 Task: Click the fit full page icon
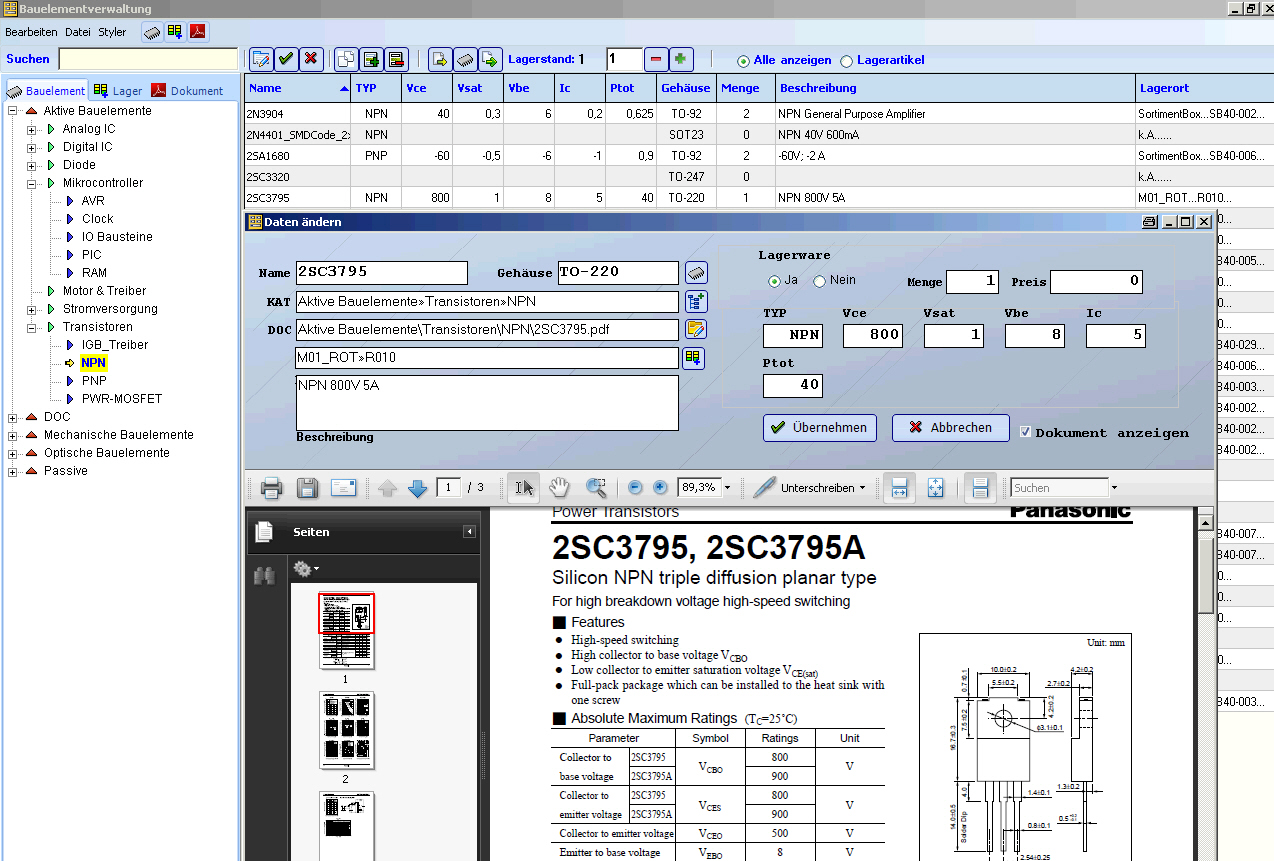pyautogui.click(x=936, y=488)
